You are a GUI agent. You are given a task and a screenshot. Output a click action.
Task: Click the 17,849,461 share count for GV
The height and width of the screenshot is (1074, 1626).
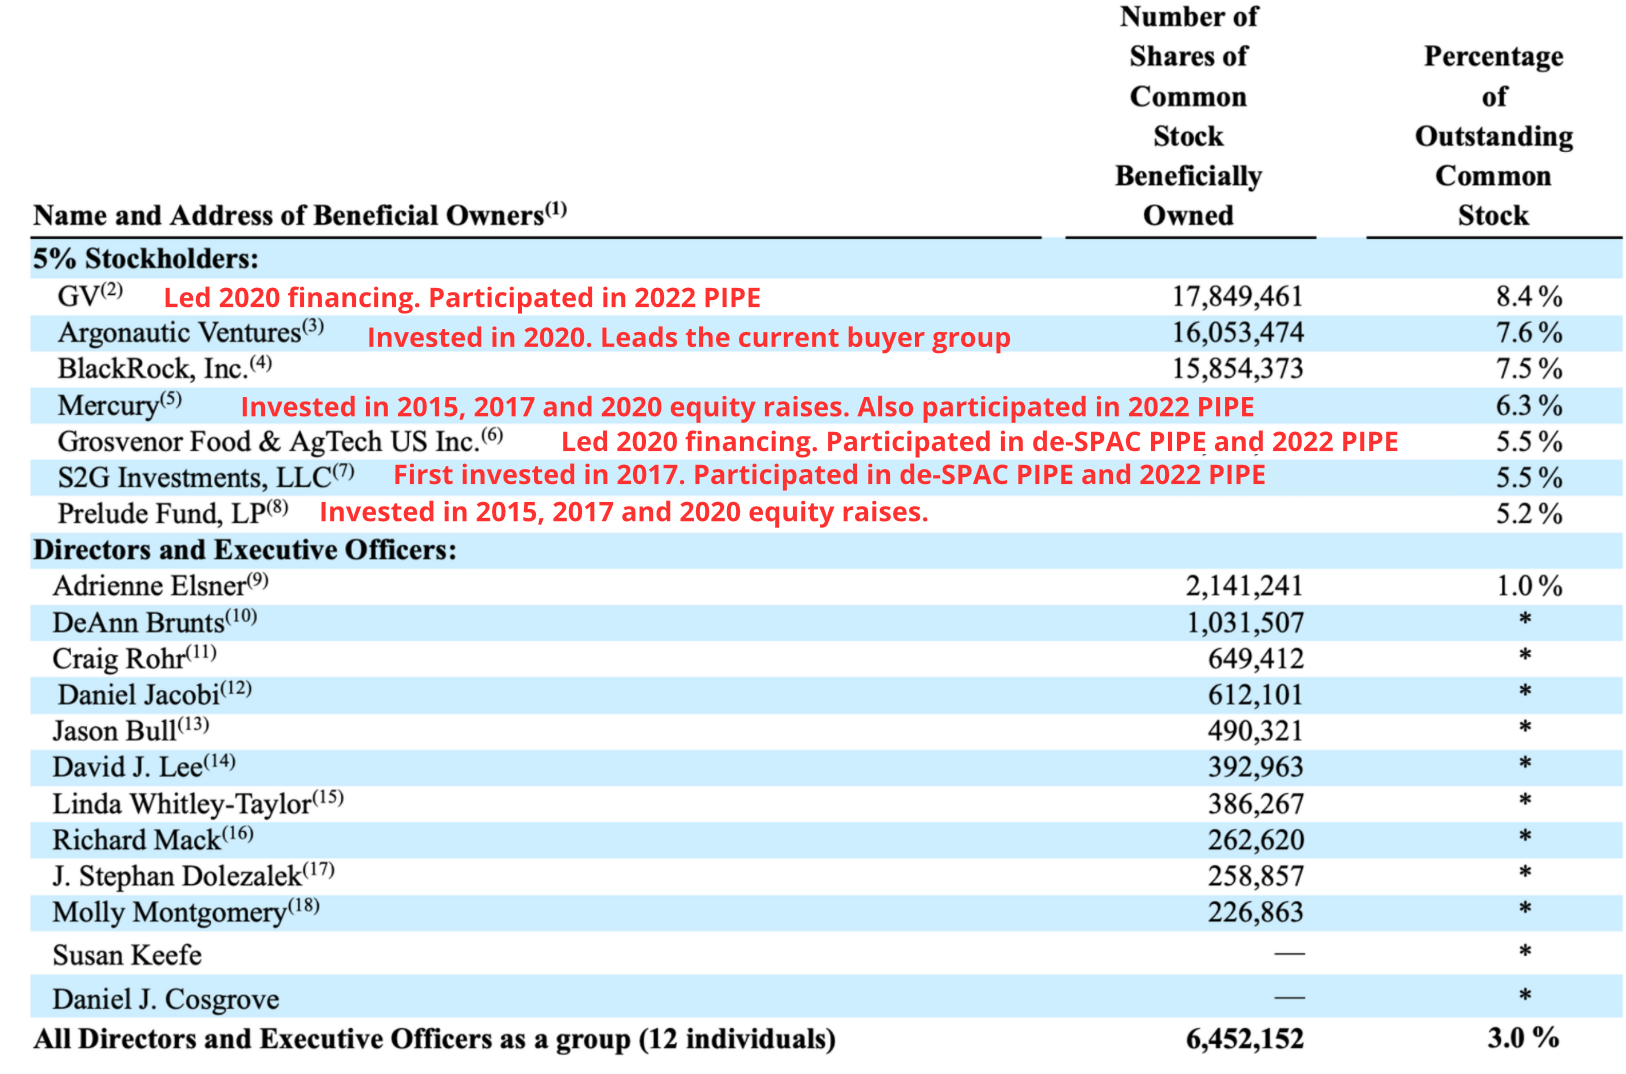point(1237,297)
